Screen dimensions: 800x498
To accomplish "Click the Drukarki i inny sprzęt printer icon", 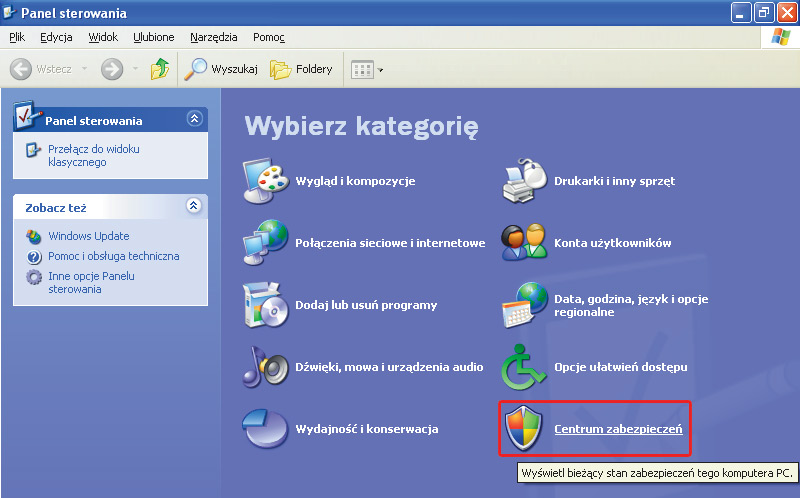I will point(524,181).
